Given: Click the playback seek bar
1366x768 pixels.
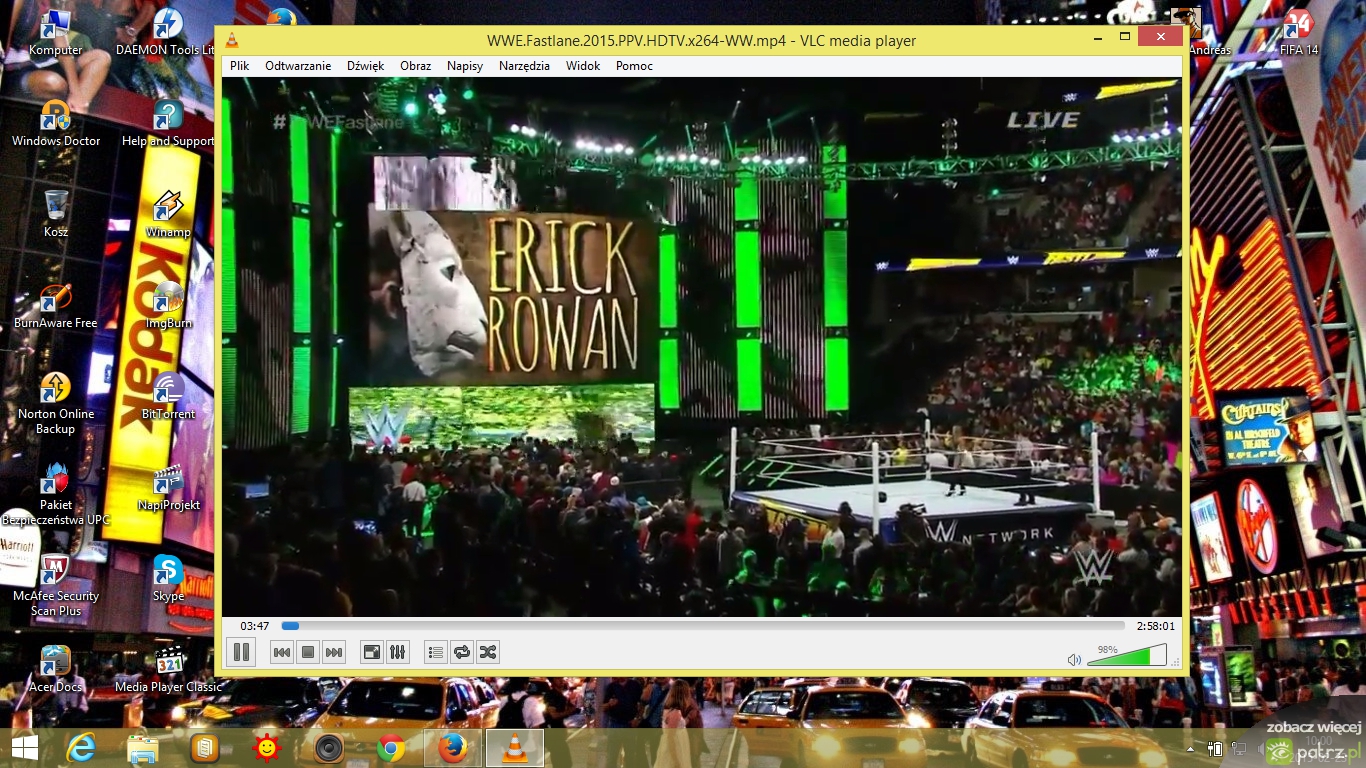Looking at the screenshot, I should click(x=700, y=626).
